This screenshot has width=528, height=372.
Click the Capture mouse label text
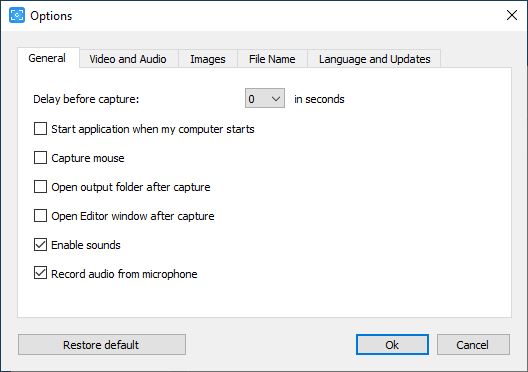point(88,158)
